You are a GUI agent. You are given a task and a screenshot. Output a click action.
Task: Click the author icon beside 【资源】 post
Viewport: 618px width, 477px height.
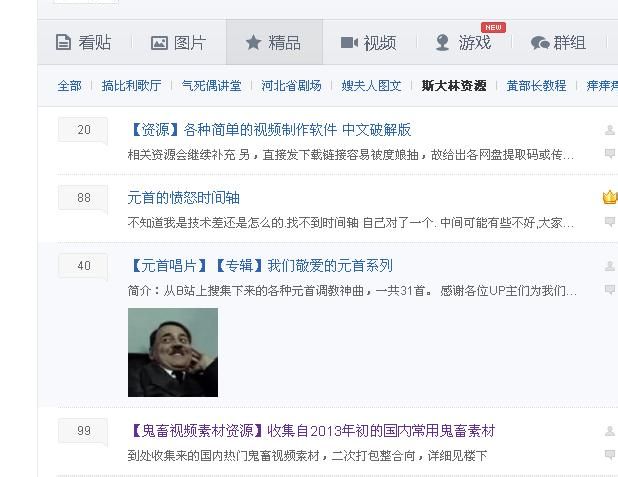(x=610, y=130)
